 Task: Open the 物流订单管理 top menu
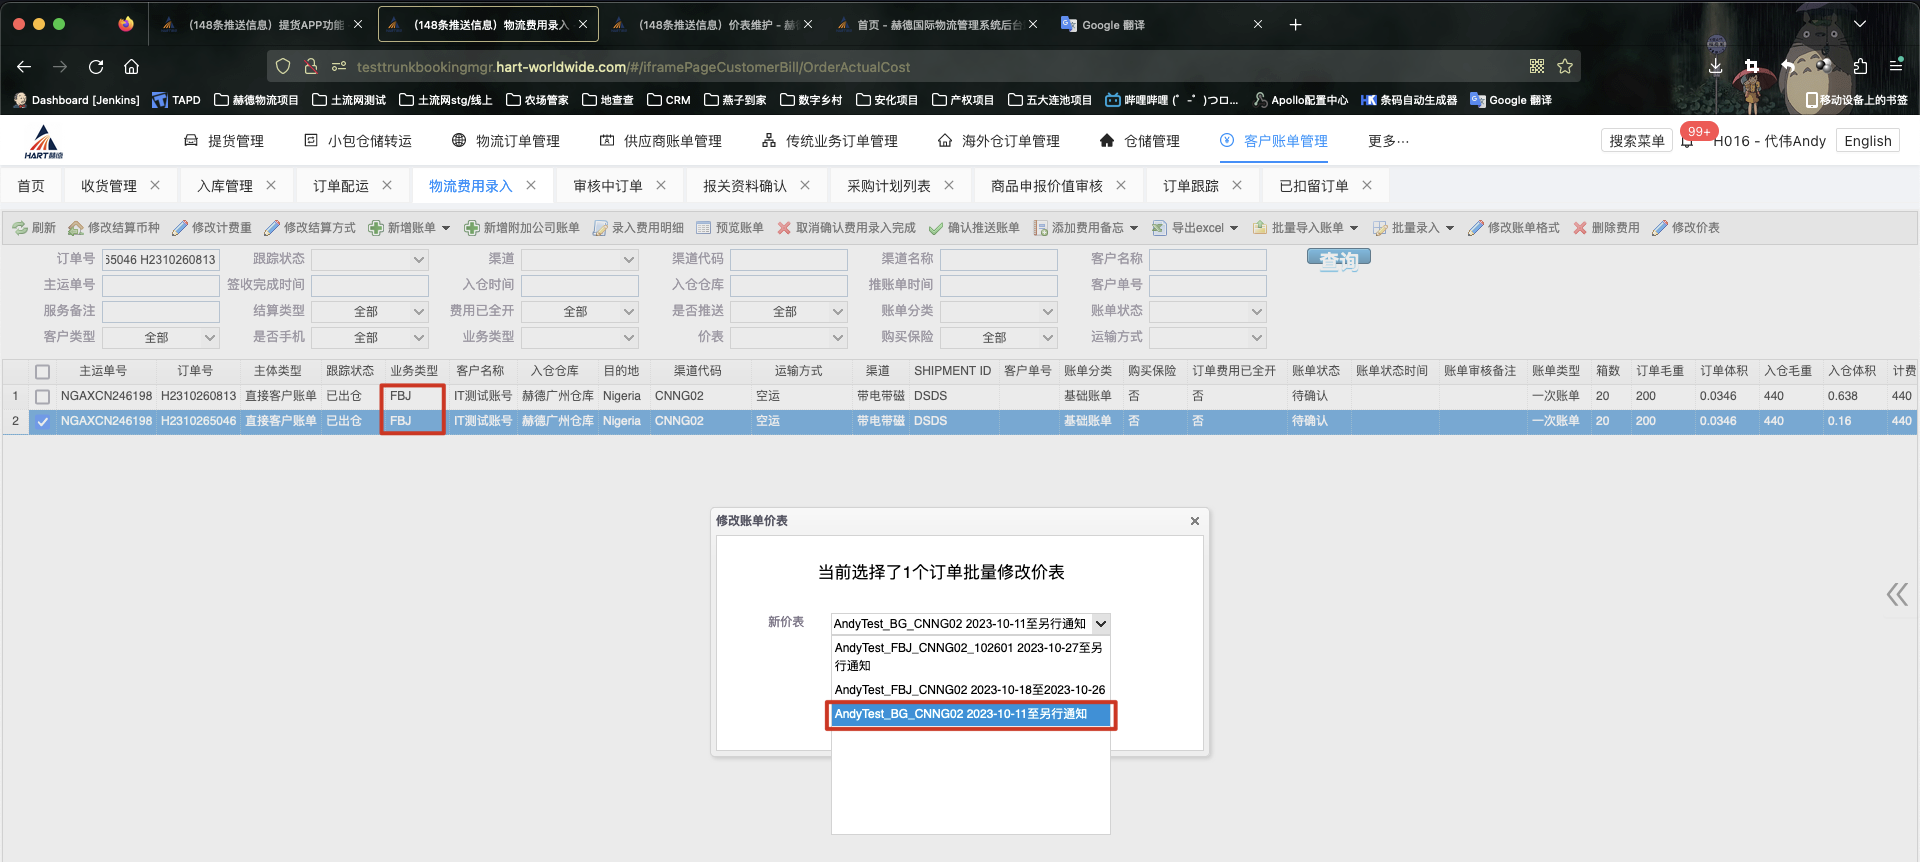pos(506,141)
